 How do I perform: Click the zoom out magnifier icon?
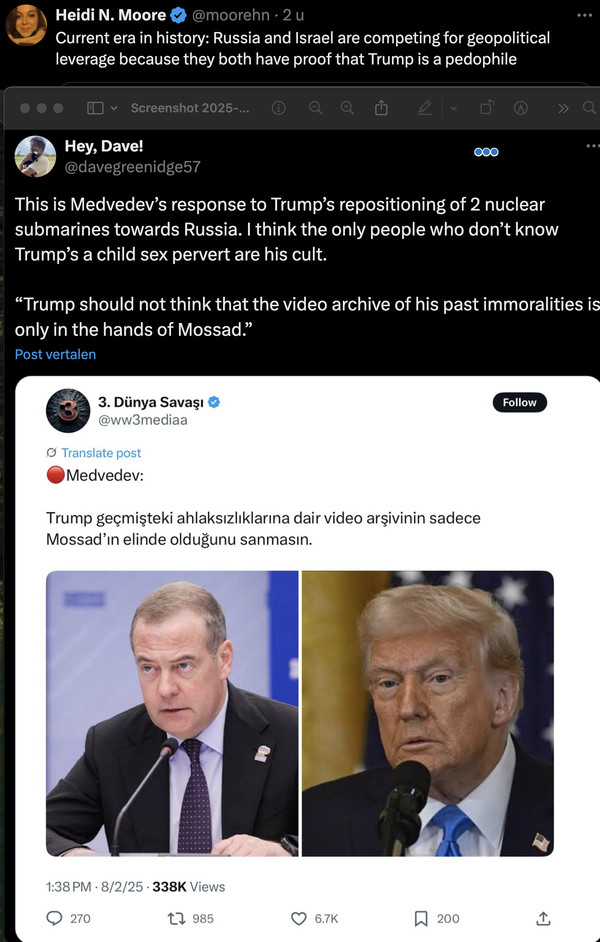click(x=315, y=108)
